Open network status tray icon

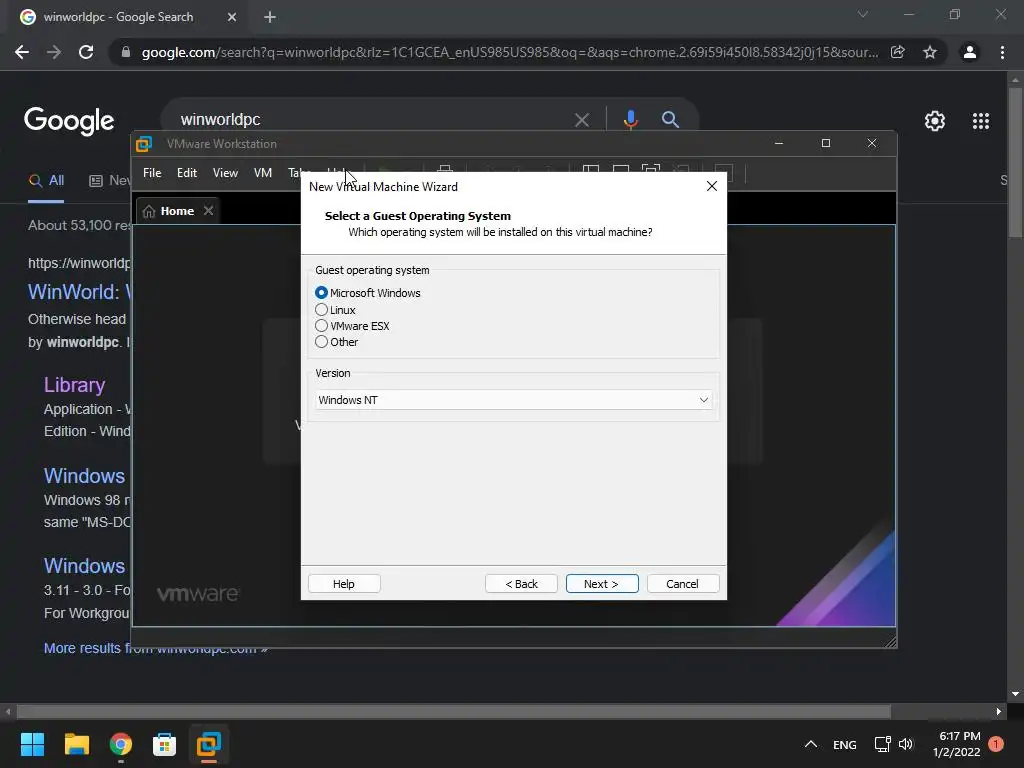coord(882,744)
